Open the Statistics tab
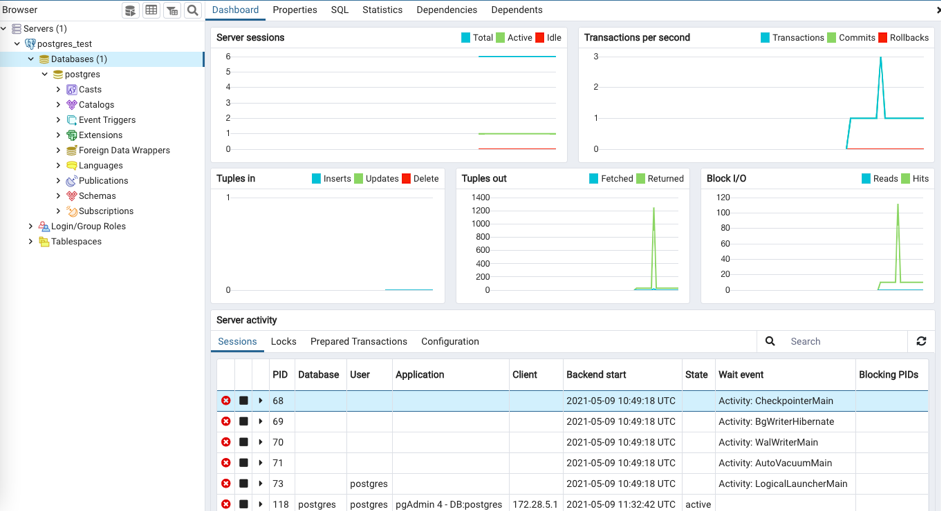The image size is (941, 511). [382, 10]
